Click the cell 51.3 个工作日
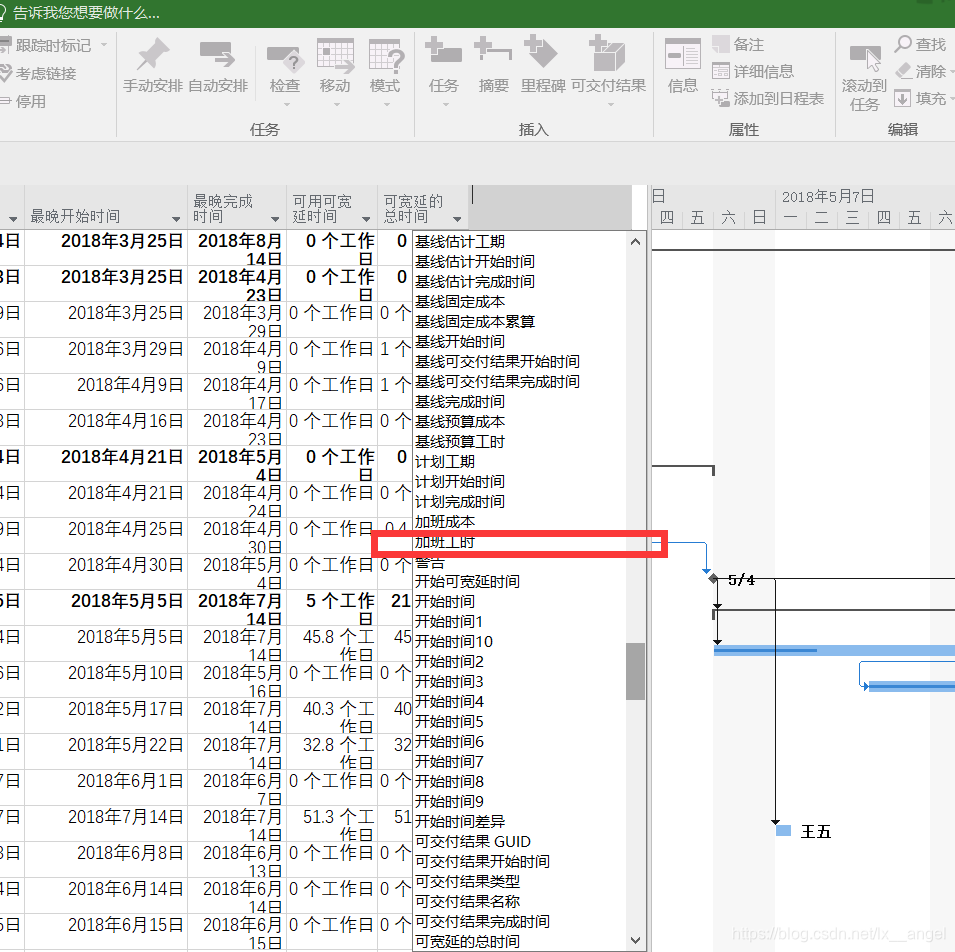Image resolution: width=955 pixels, height=952 pixels. (333, 823)
